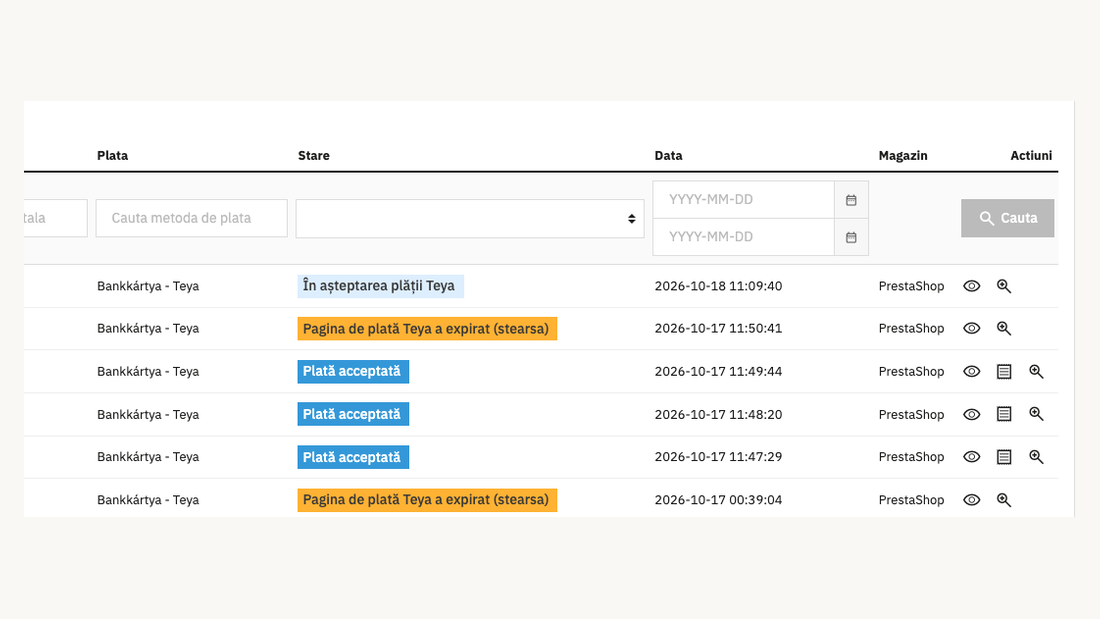This screenshot has width=1100, height=619.
Task: Open invoice document for 2026-10-17 11:48:20 order
Action: (x=1004, y=415)
